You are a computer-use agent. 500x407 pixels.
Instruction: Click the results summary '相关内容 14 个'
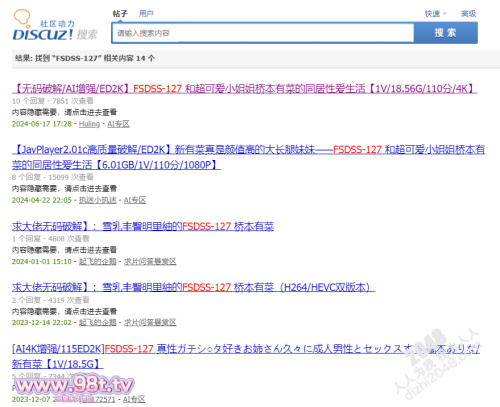tap(129, 58)
